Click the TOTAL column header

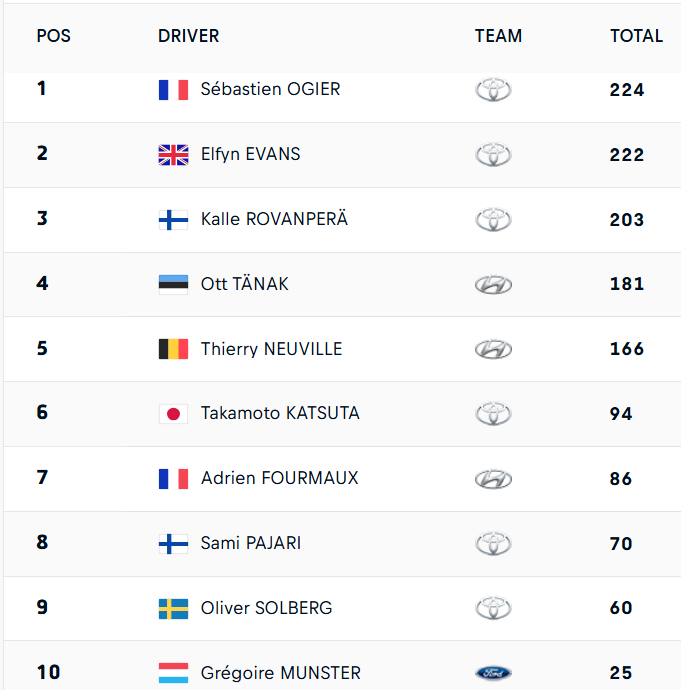tap(636, 36)
